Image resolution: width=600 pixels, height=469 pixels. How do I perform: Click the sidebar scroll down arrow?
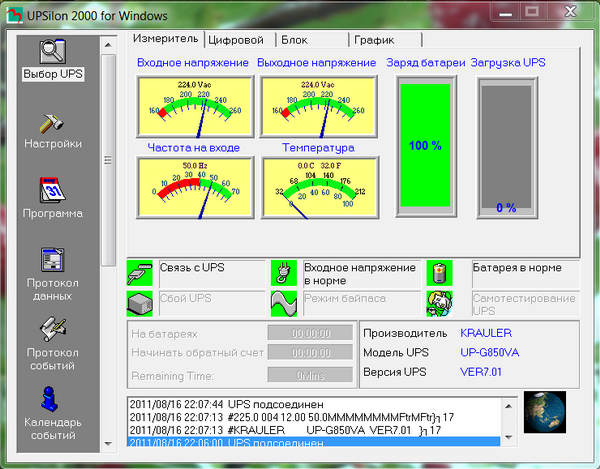(108, 444)
